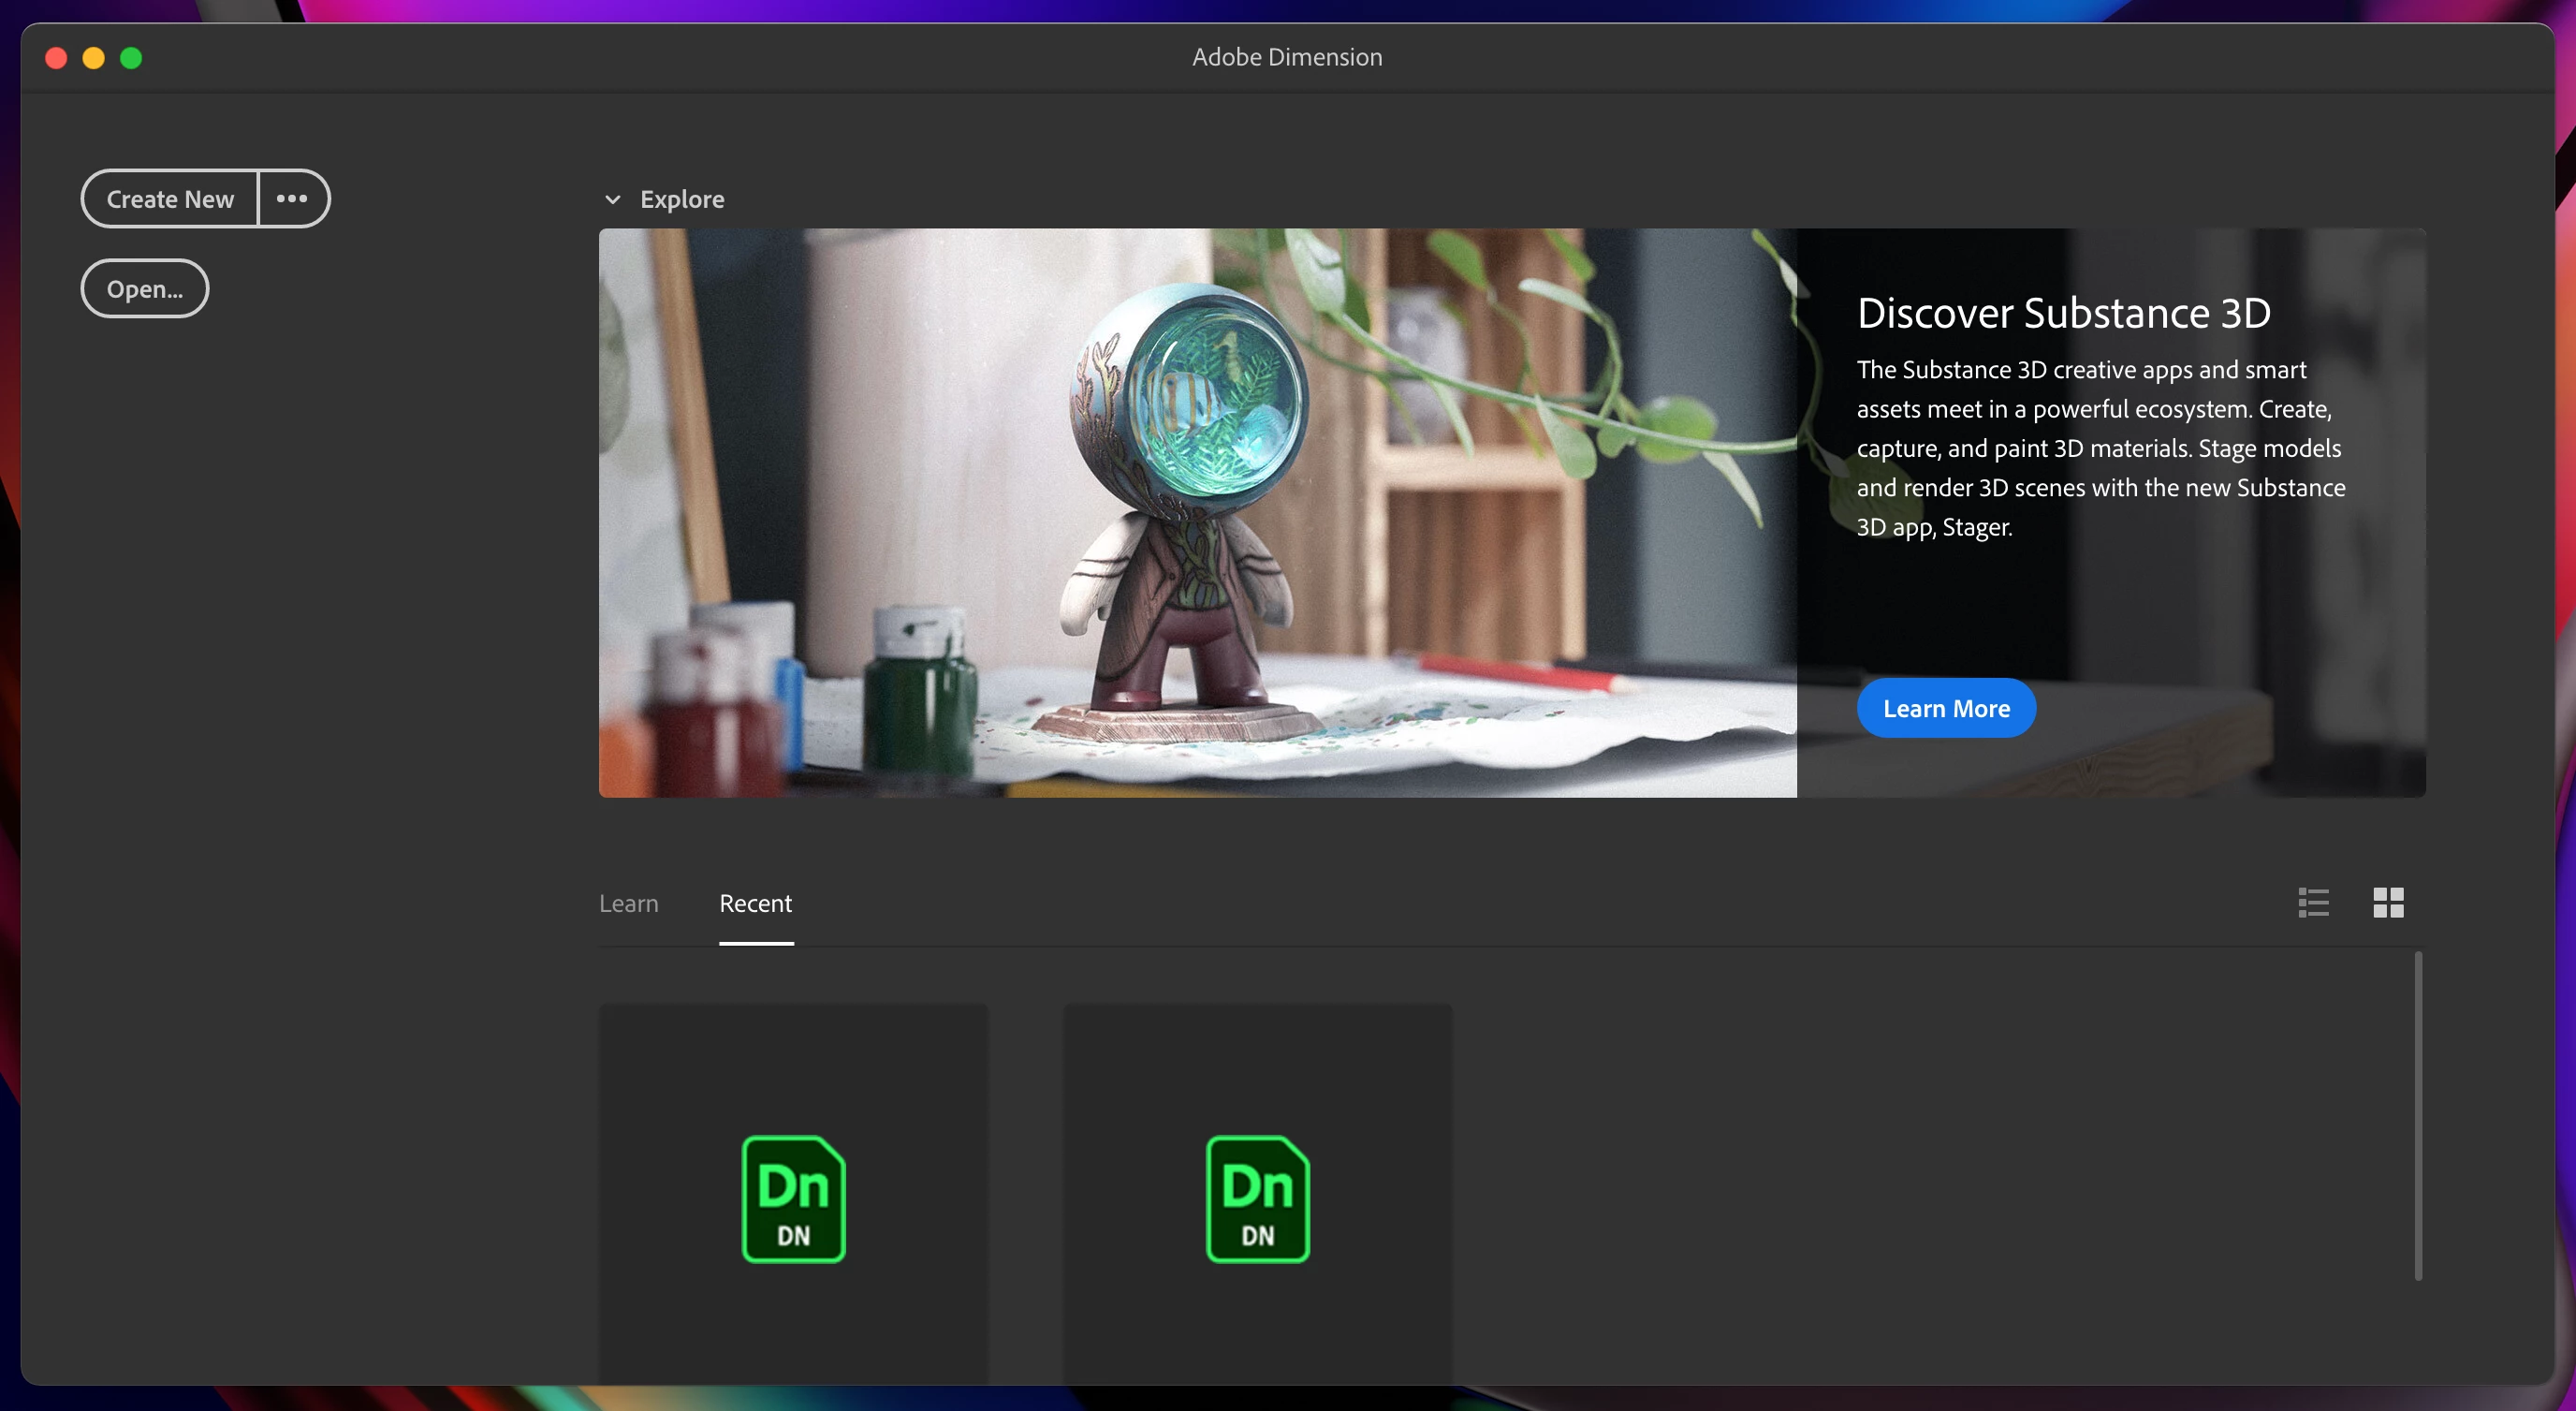The height and width of the screenshot is (1411, 2576).
Task: Open first Dn recent file icon
Action: (793, 1199)
